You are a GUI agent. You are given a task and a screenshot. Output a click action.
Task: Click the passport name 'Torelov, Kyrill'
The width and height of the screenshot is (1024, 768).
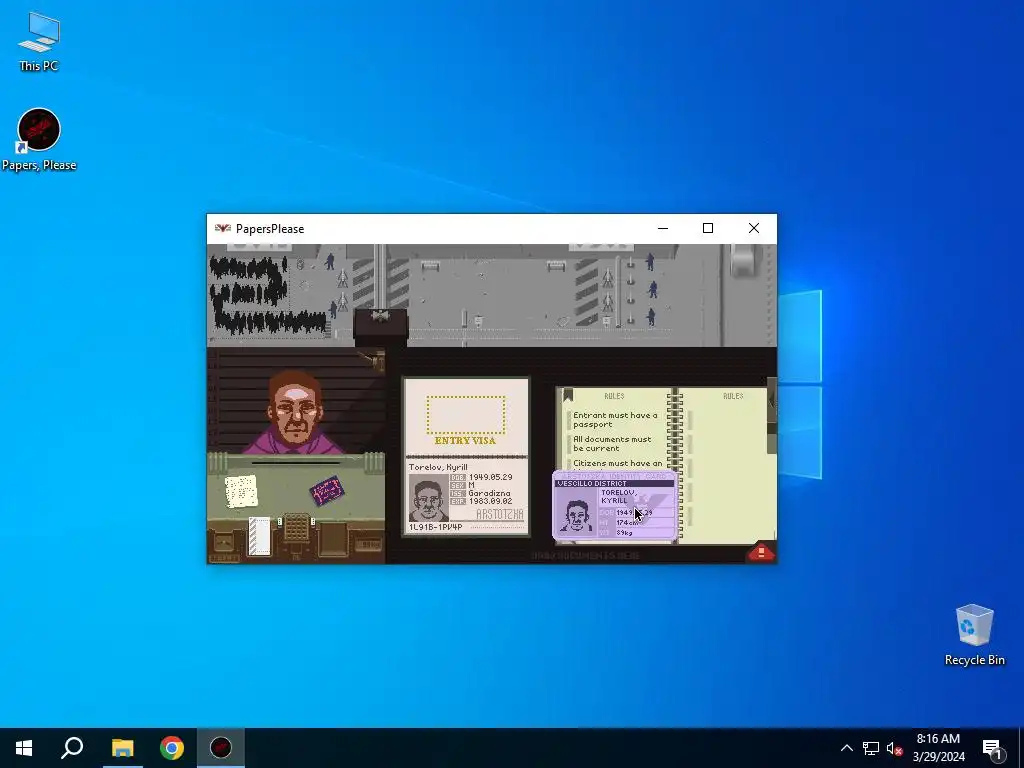pyautogui.click(x=438, y=467)
